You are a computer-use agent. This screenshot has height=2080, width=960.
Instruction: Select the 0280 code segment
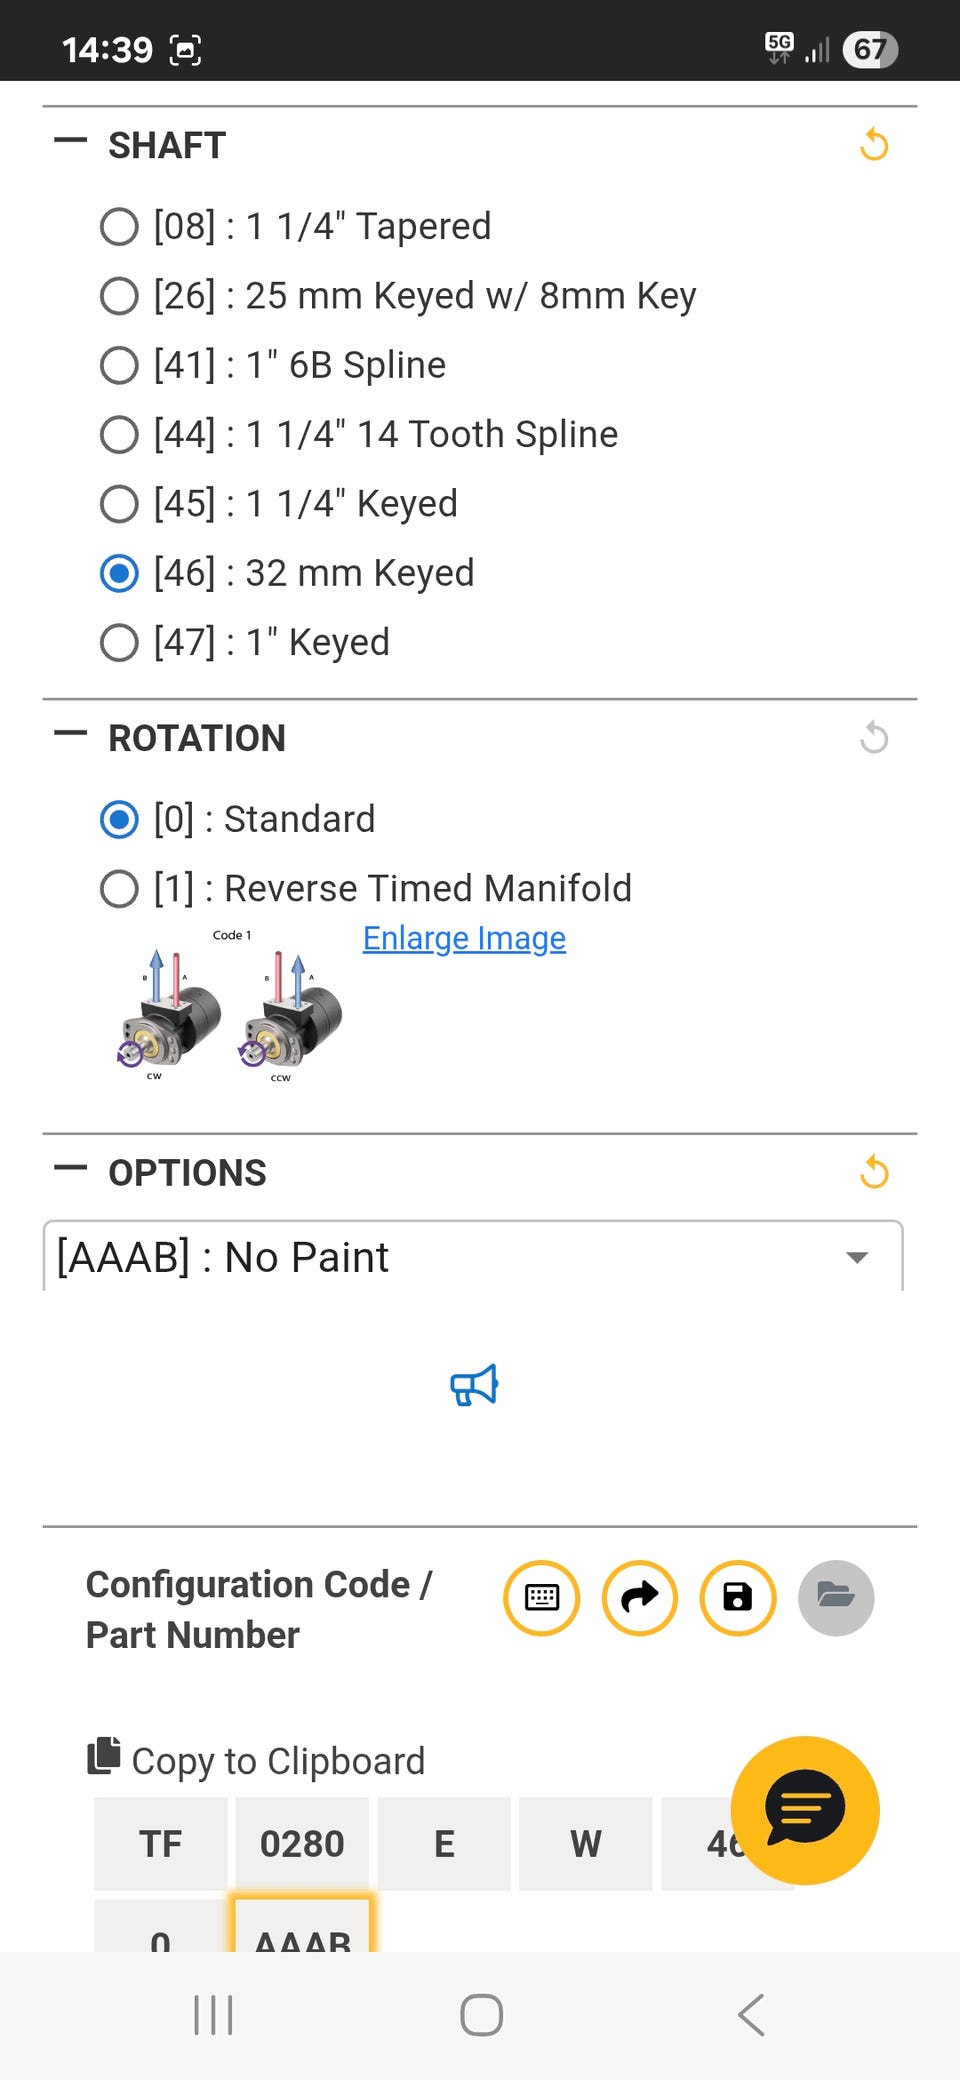pos(302,1843)
